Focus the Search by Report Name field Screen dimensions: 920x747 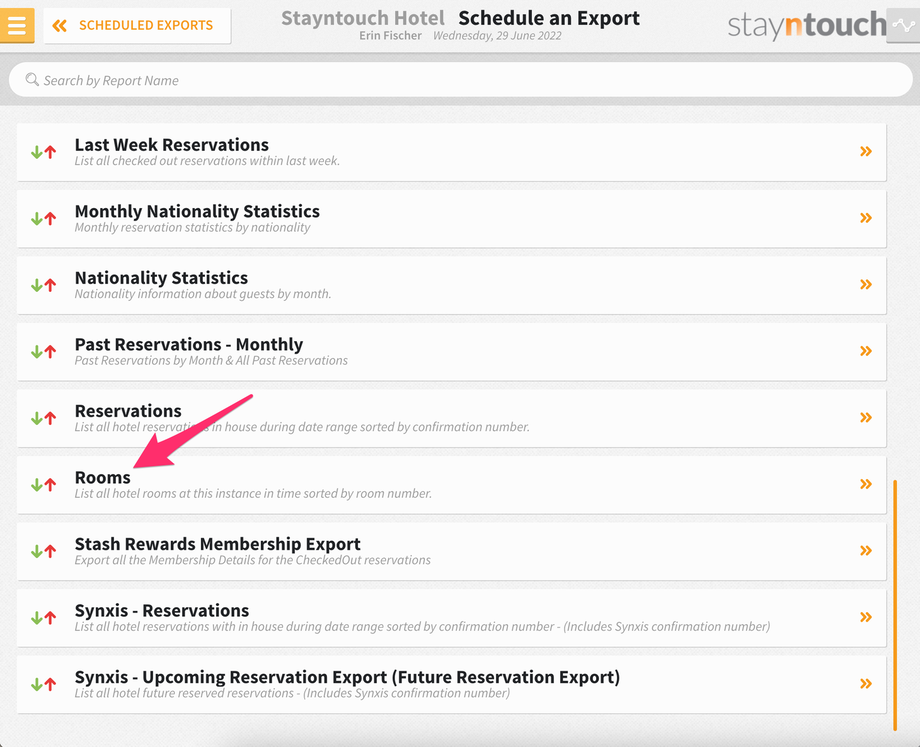(461, 80)
